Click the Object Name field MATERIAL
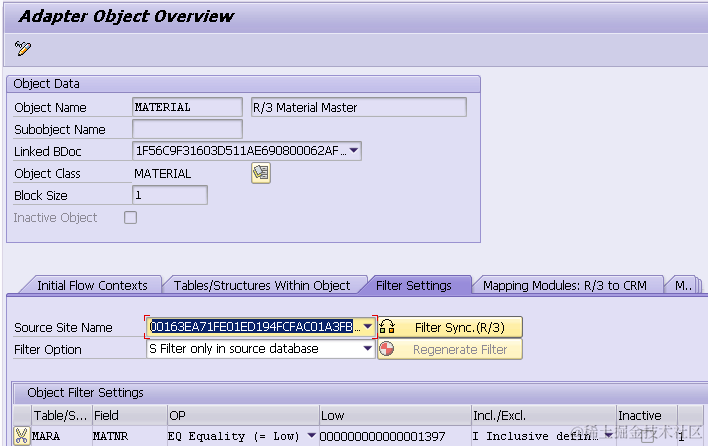 click(x=187, y=107)
